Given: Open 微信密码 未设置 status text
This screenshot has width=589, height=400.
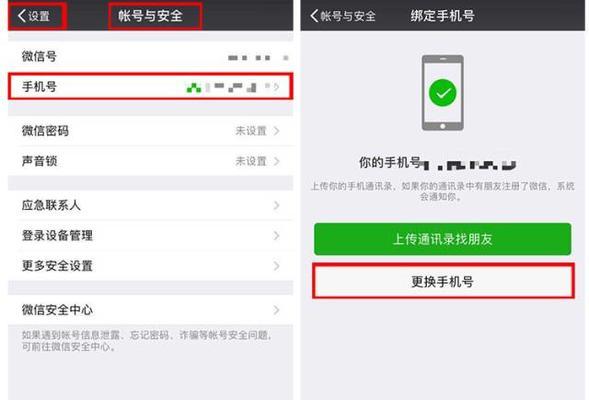Looking at the screenshot, I should click(251, 131).
